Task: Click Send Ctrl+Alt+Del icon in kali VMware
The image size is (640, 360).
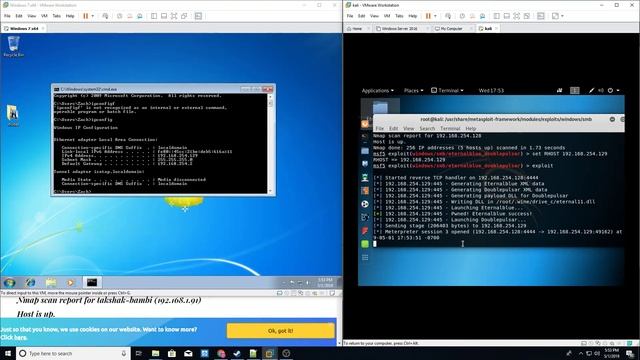Action: 448,16
